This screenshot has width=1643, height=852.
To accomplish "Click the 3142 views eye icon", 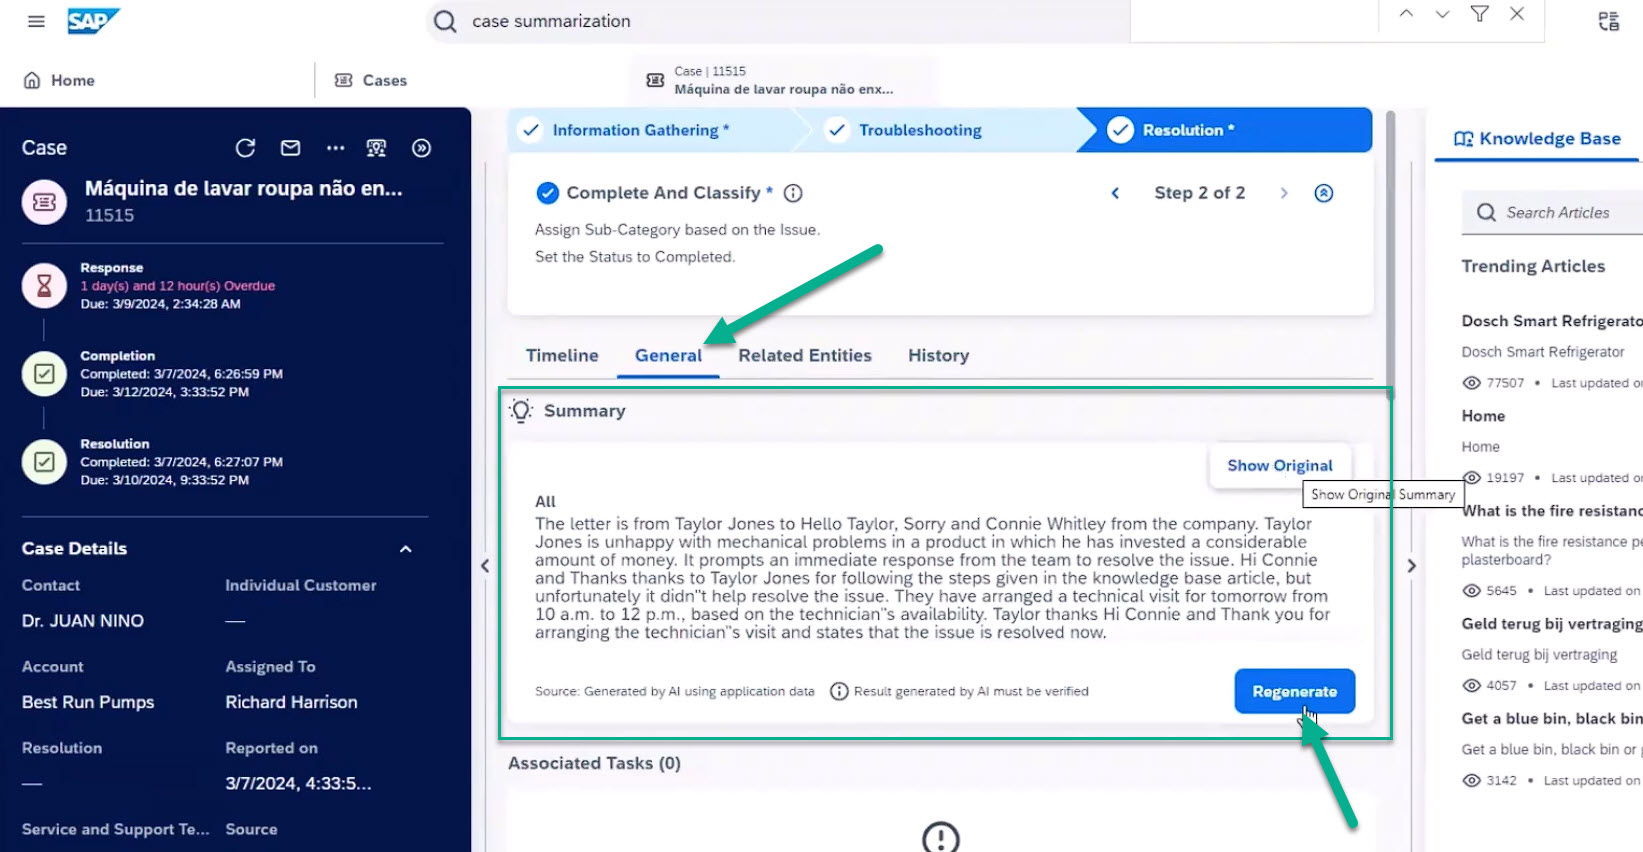I will coord(1471,781).
